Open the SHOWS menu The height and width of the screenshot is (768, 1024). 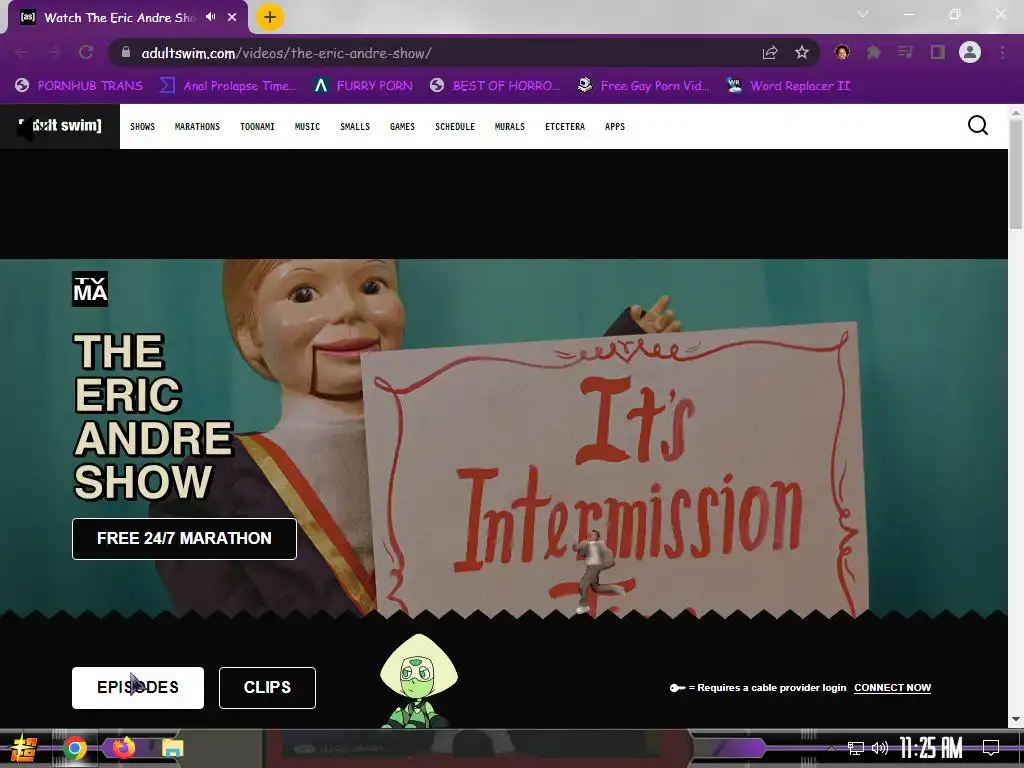(142, 127)
